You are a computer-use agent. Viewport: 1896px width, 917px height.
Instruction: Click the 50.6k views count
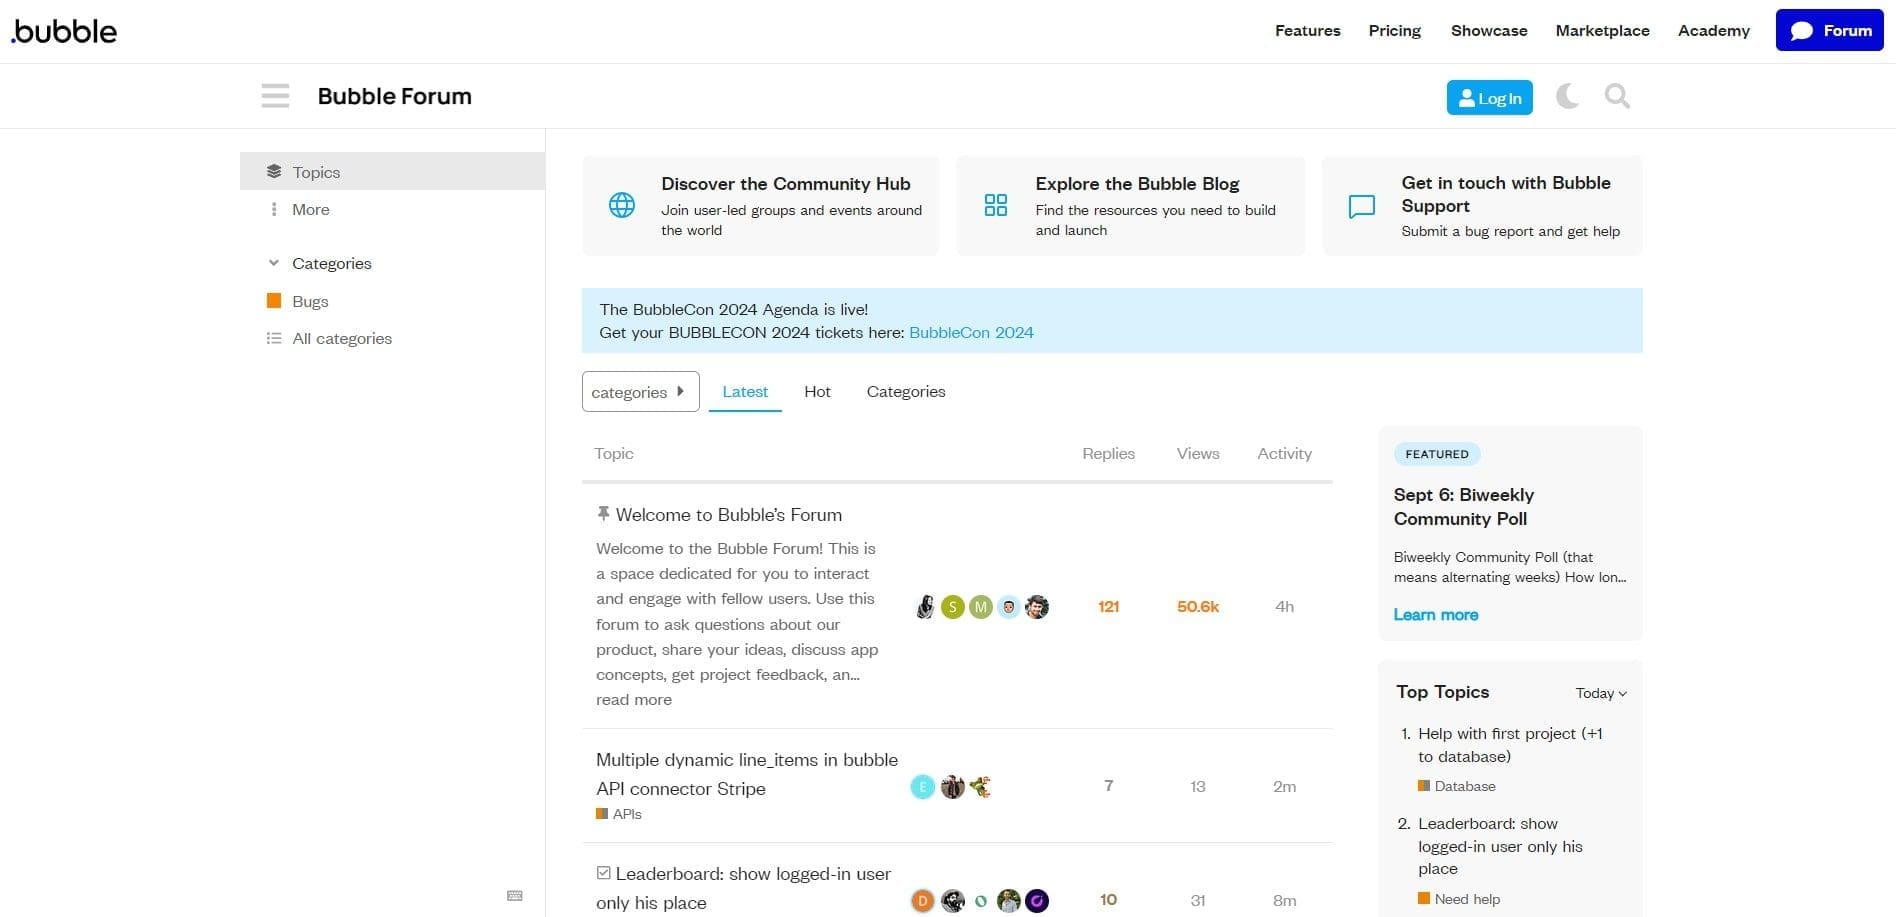(x=1198, y=607)
